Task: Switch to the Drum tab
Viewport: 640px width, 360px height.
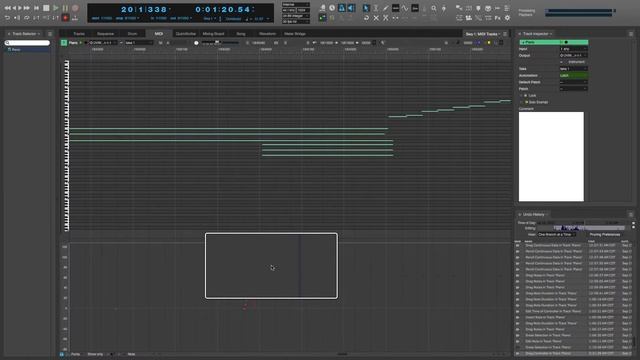Action: 133,34
